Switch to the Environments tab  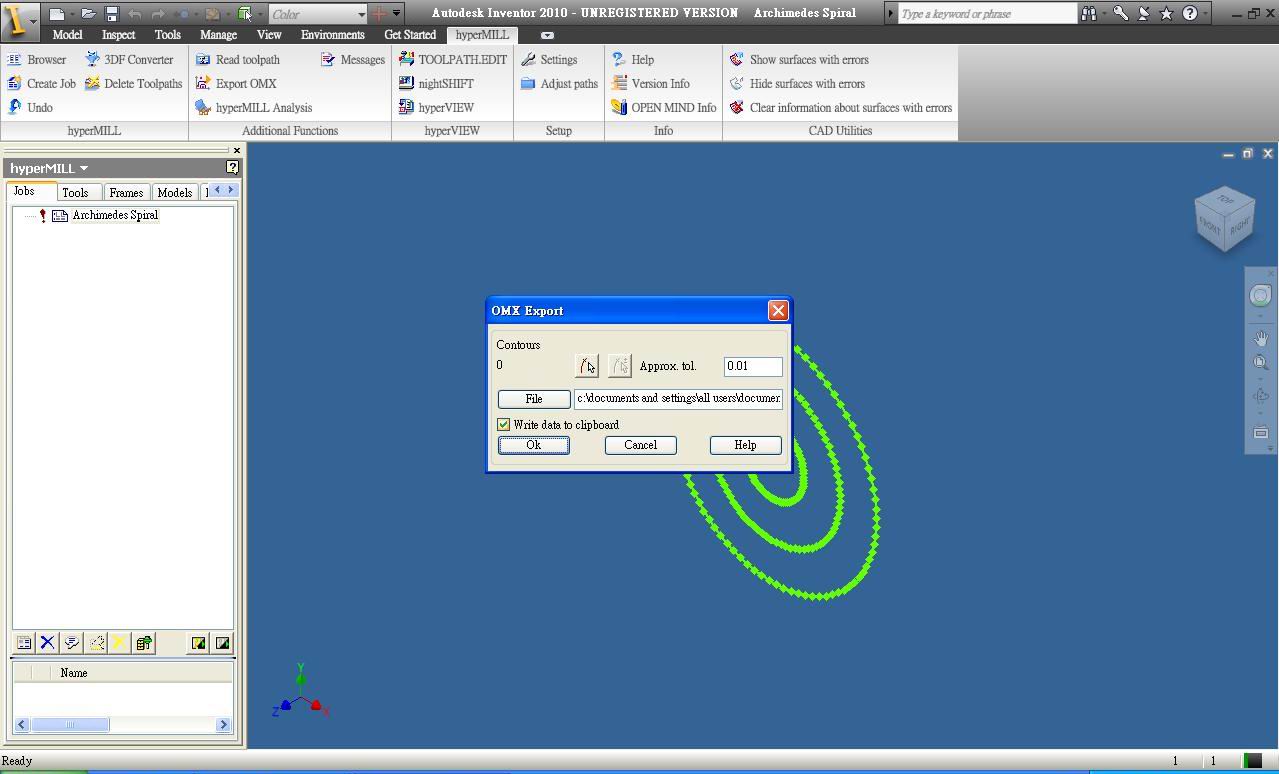[333, 35]
